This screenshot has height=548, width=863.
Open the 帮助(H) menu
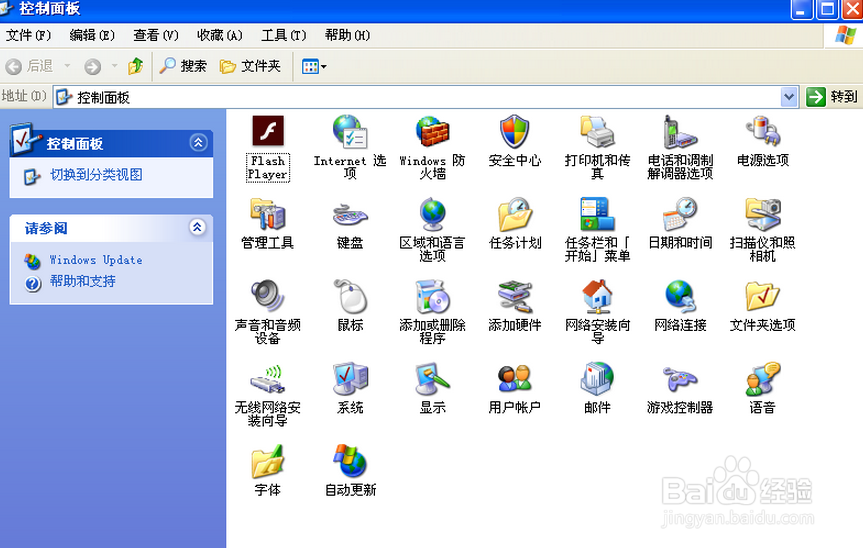pos(347,35)
